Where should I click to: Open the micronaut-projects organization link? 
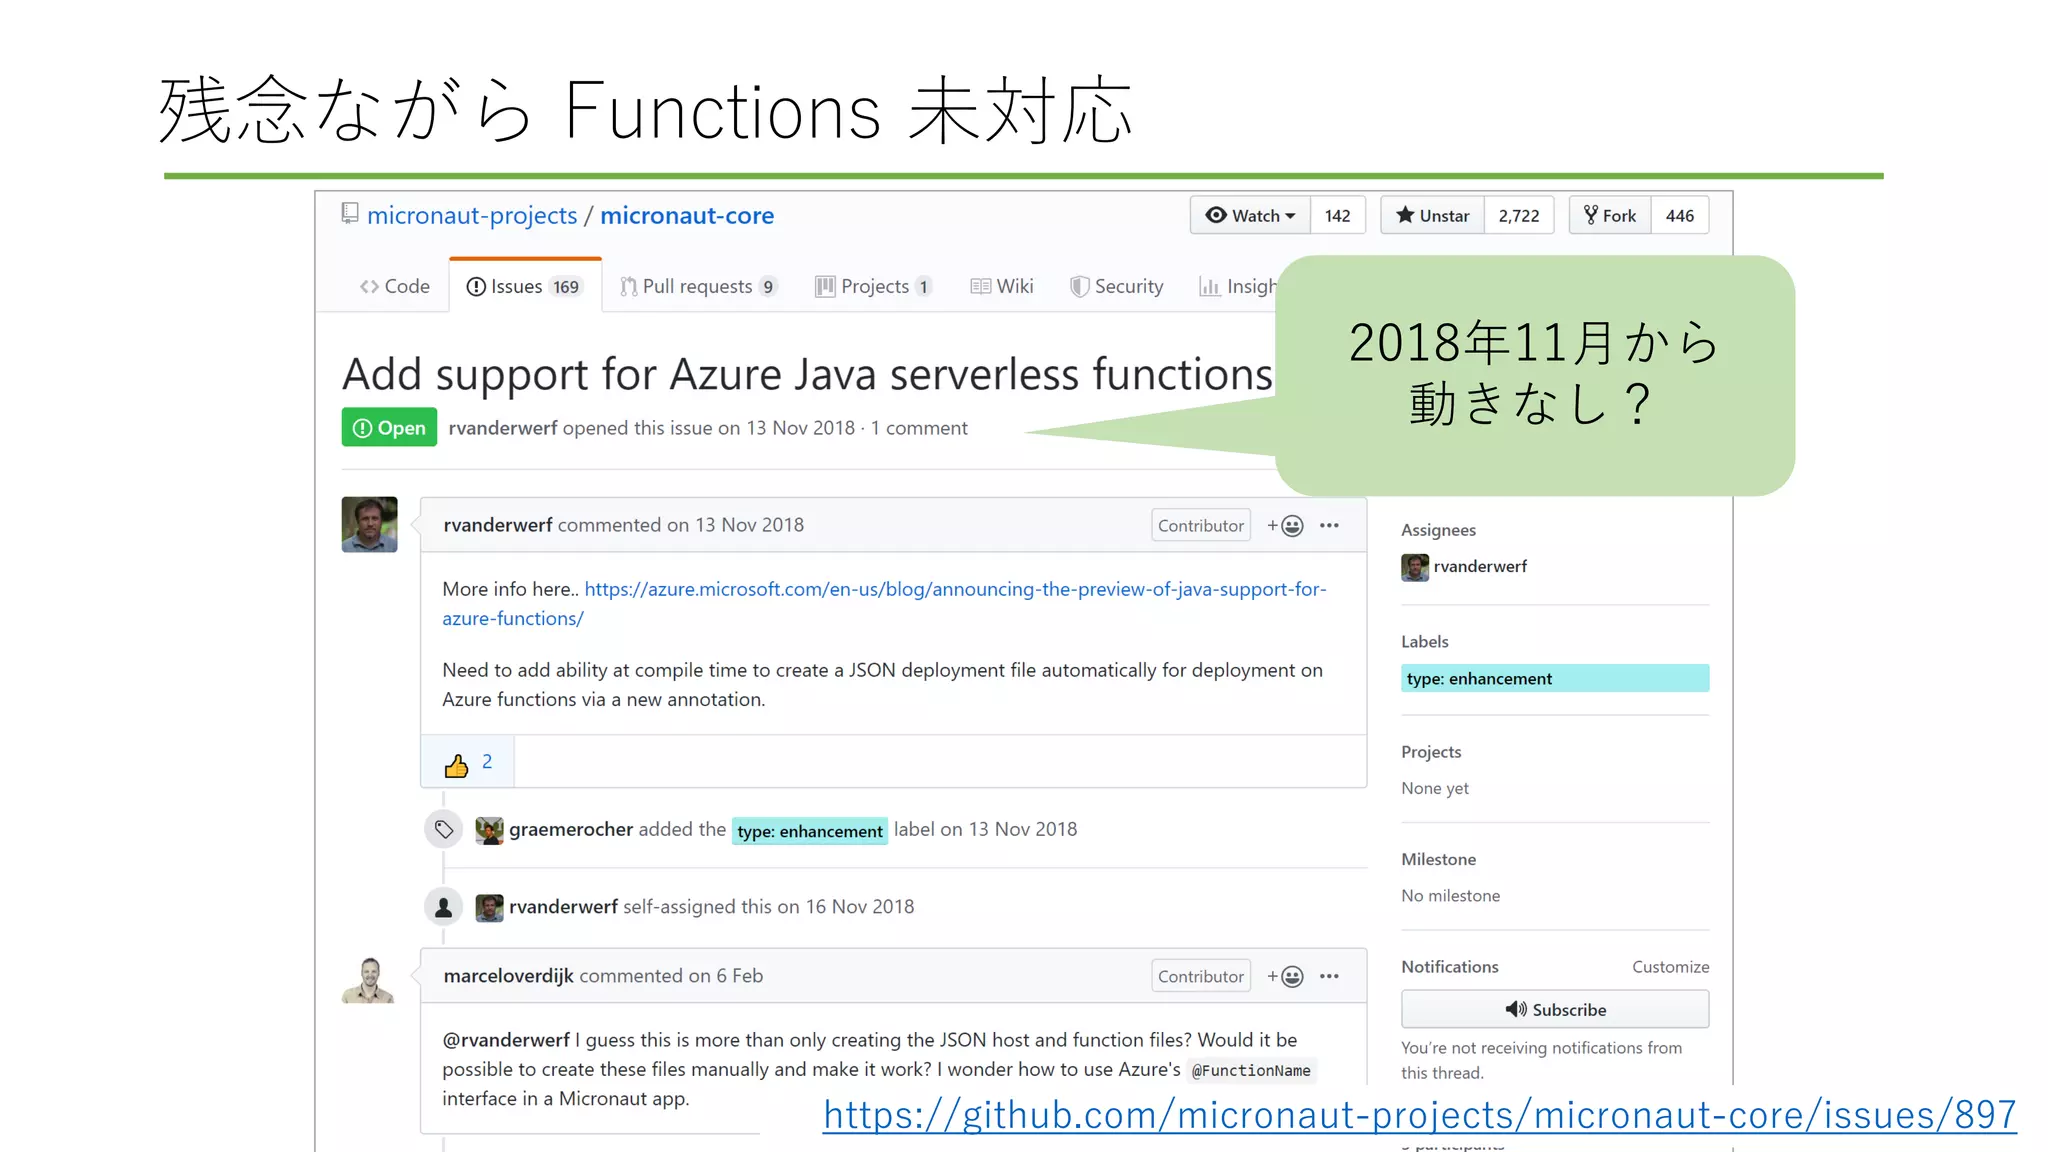coord(472,216)
